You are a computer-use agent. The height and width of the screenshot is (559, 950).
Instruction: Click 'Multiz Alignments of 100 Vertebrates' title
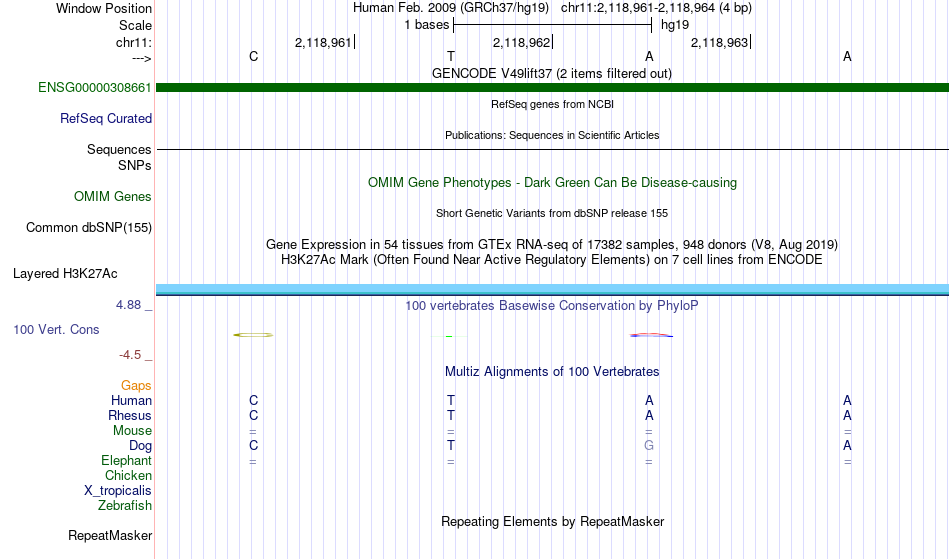coord(552,372)
